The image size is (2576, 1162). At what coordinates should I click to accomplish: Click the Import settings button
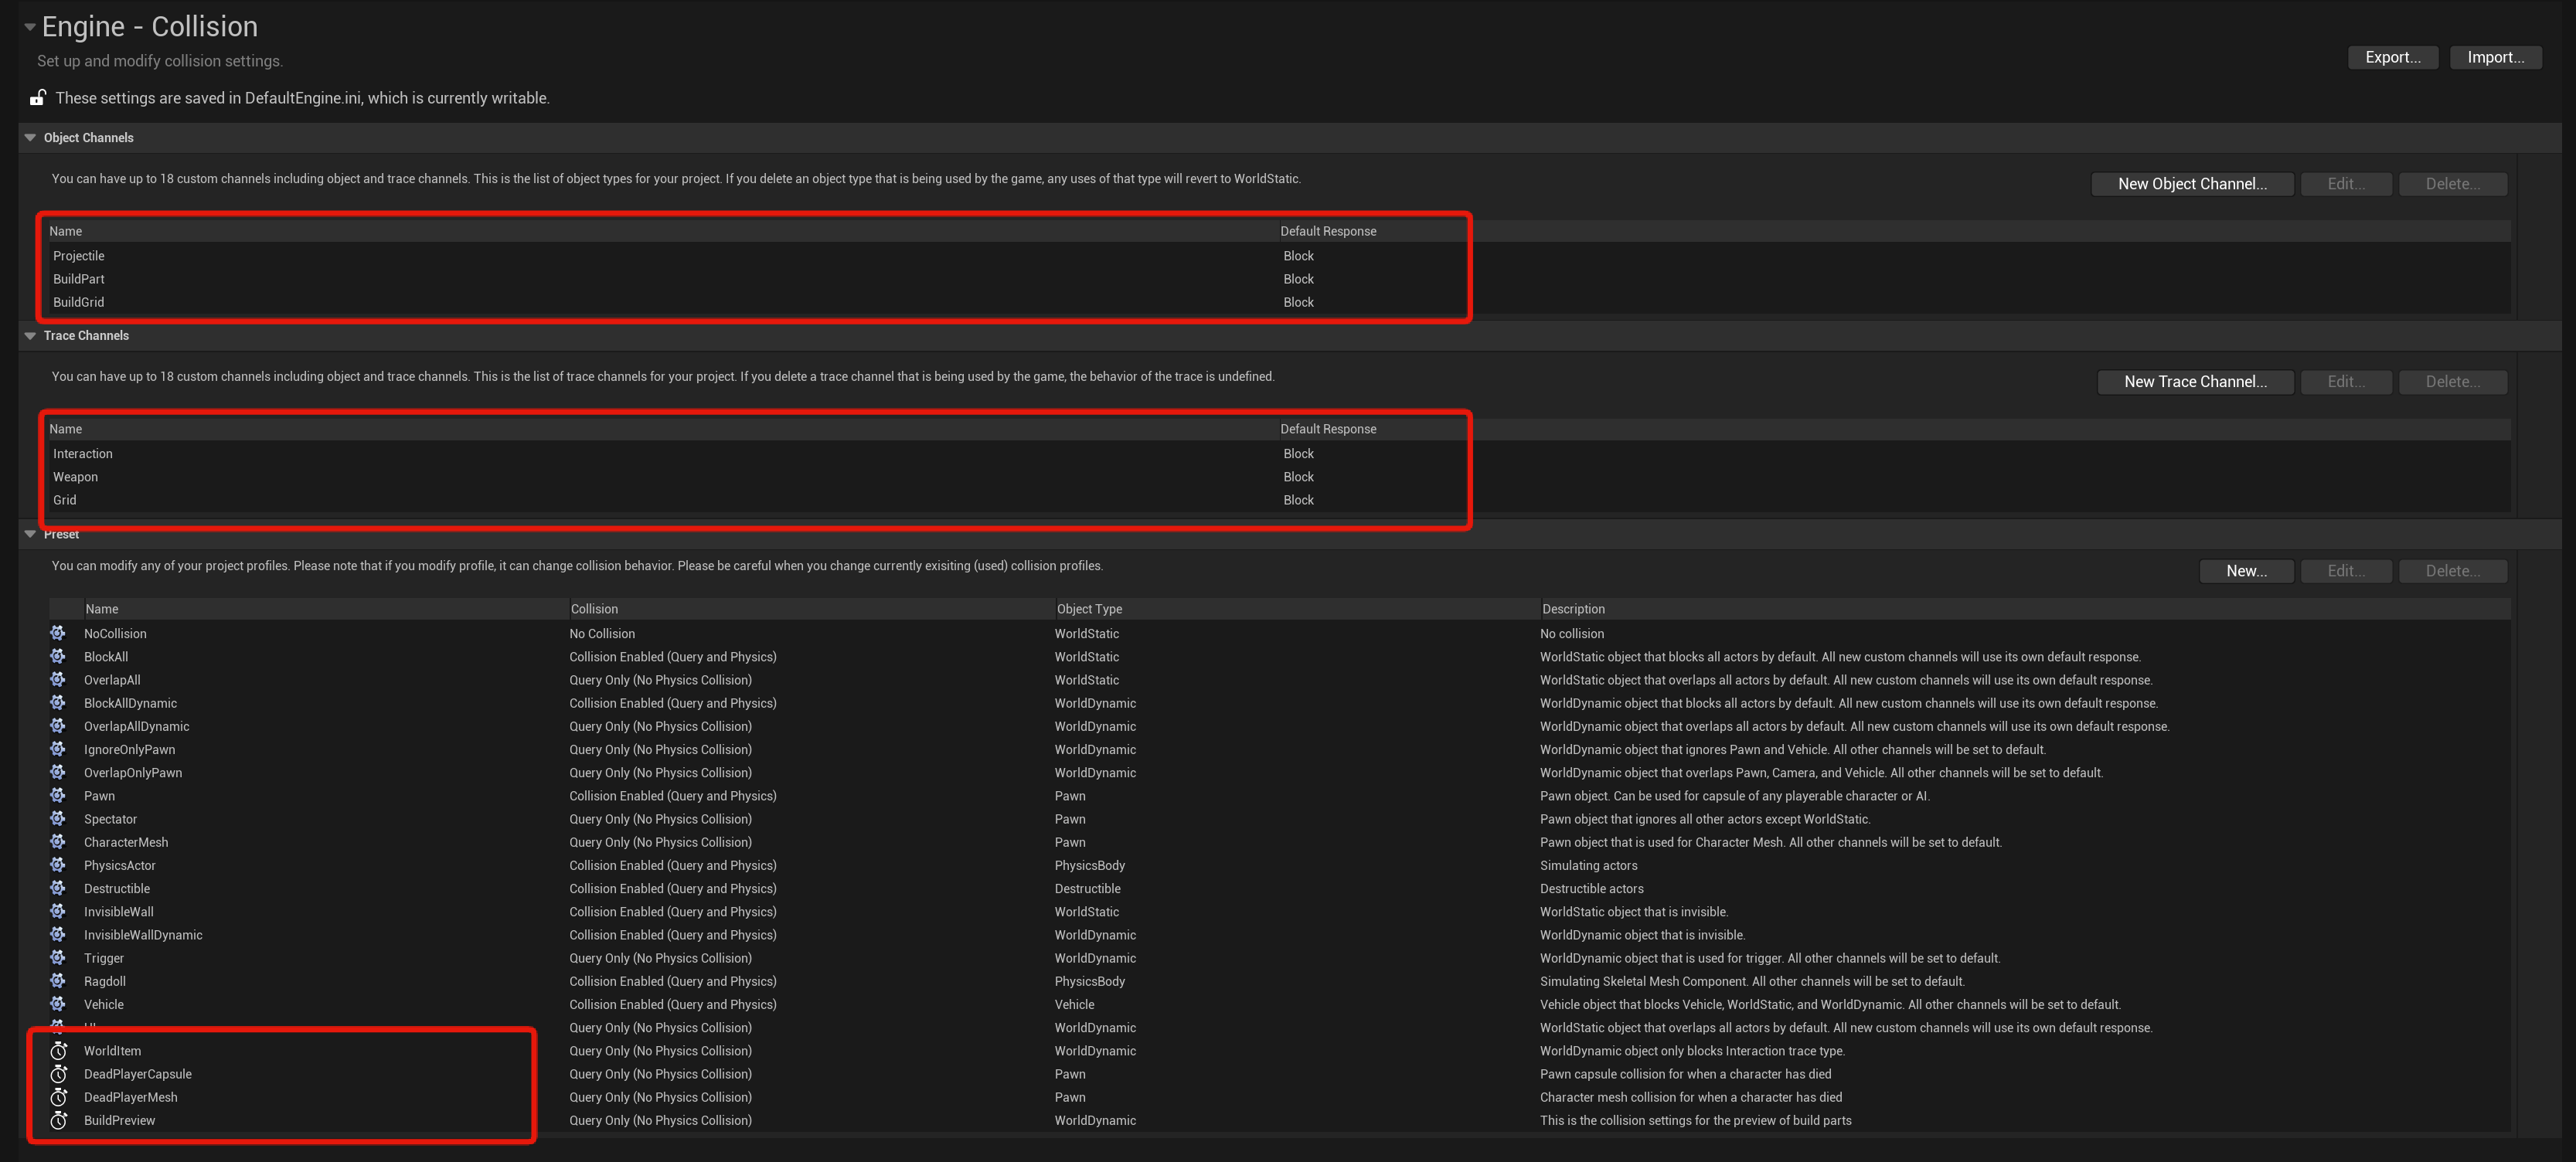click(2495, 57)
